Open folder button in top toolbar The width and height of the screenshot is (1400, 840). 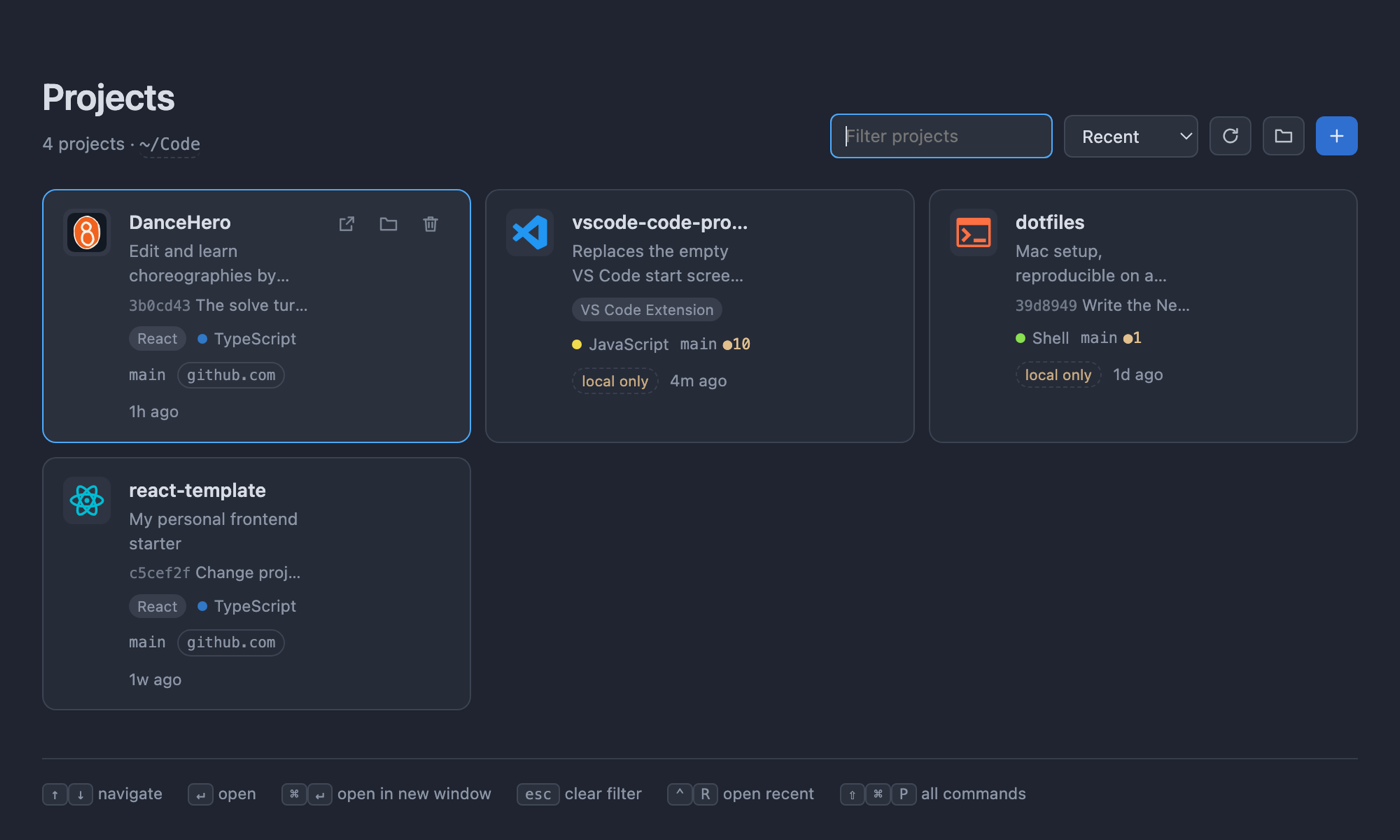[x=1284, y=136]
